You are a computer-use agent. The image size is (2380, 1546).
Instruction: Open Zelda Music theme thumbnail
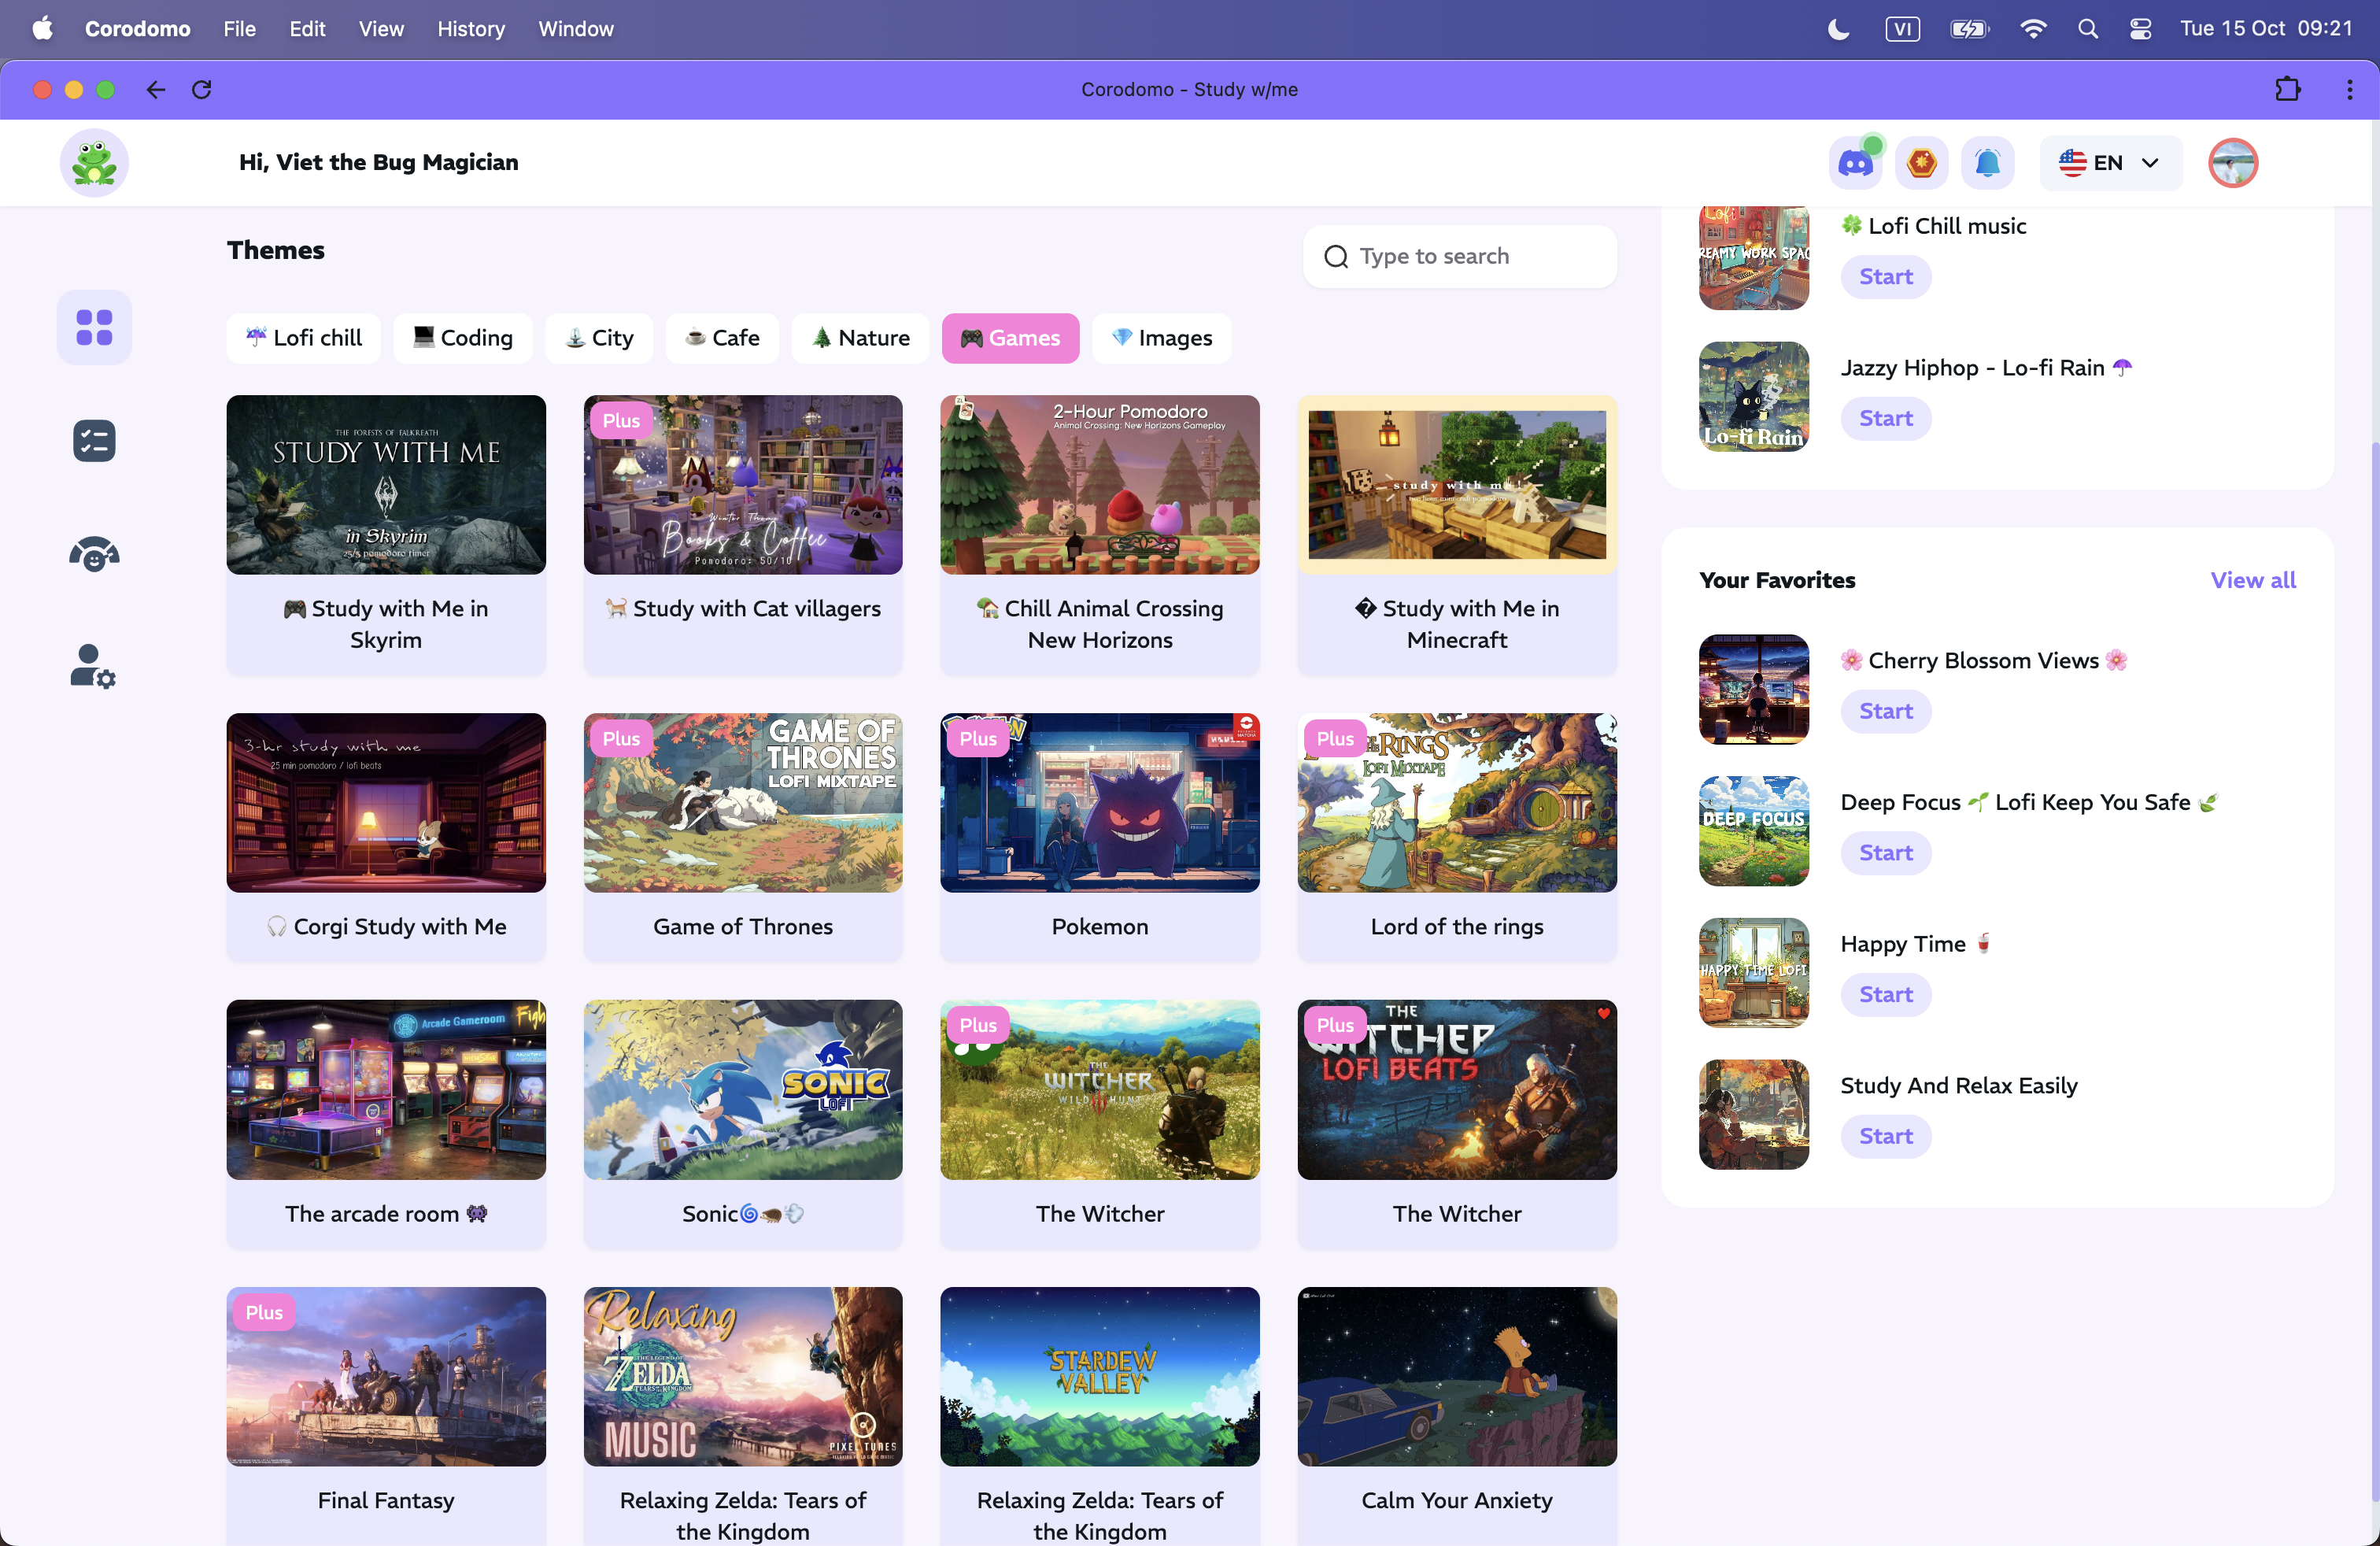point(743,1377)
